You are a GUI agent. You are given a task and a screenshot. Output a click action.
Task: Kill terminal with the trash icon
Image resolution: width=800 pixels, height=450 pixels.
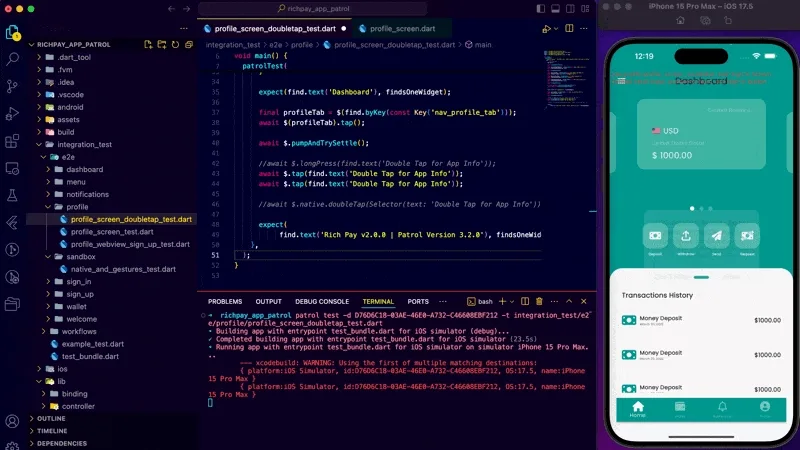click(x=540, y=301)
